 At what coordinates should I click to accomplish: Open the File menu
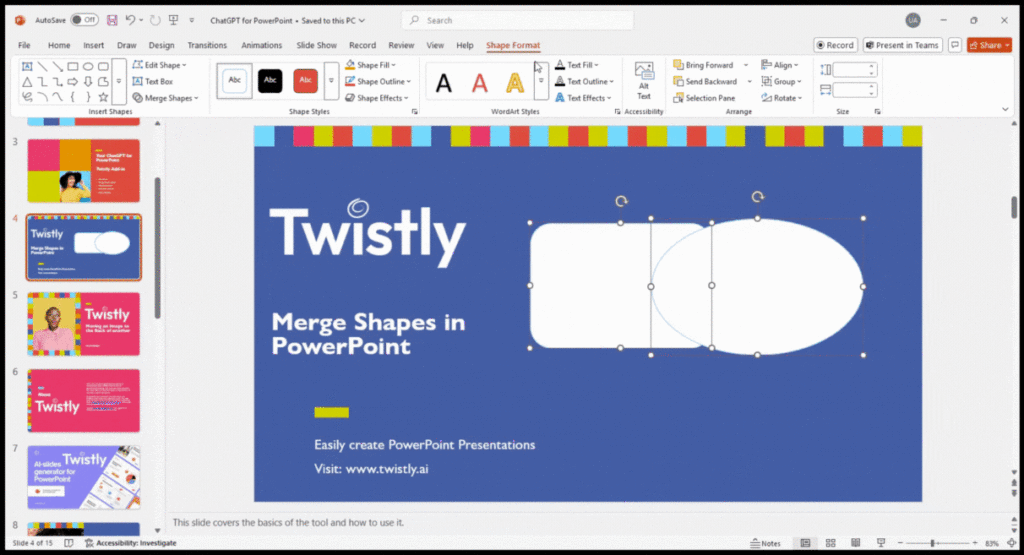tap(24, 45)
